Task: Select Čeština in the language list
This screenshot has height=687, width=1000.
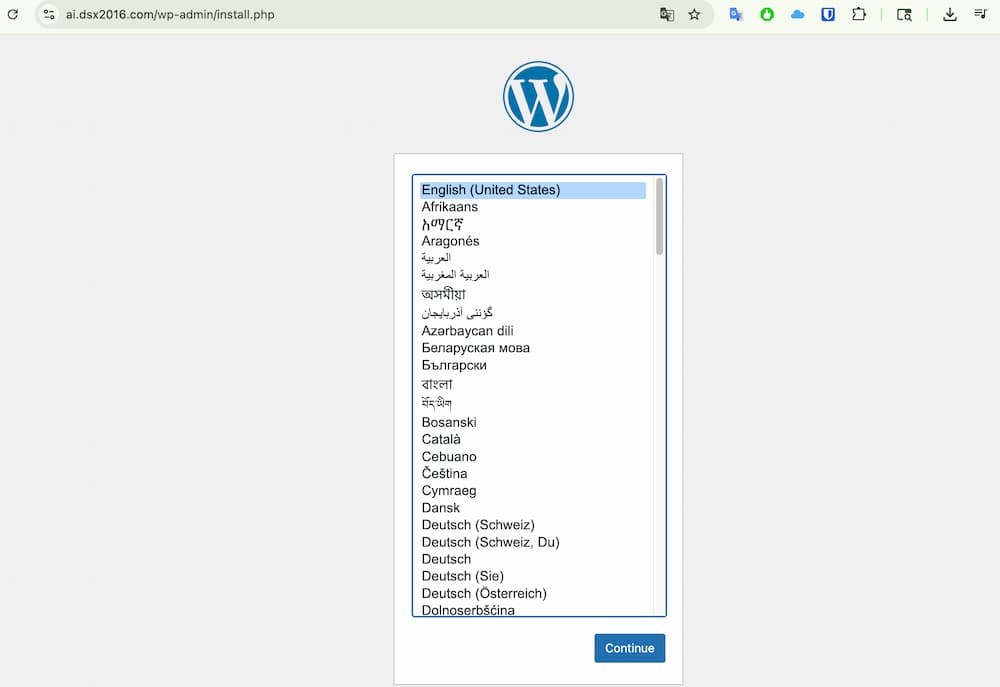Action: point(533,473)
